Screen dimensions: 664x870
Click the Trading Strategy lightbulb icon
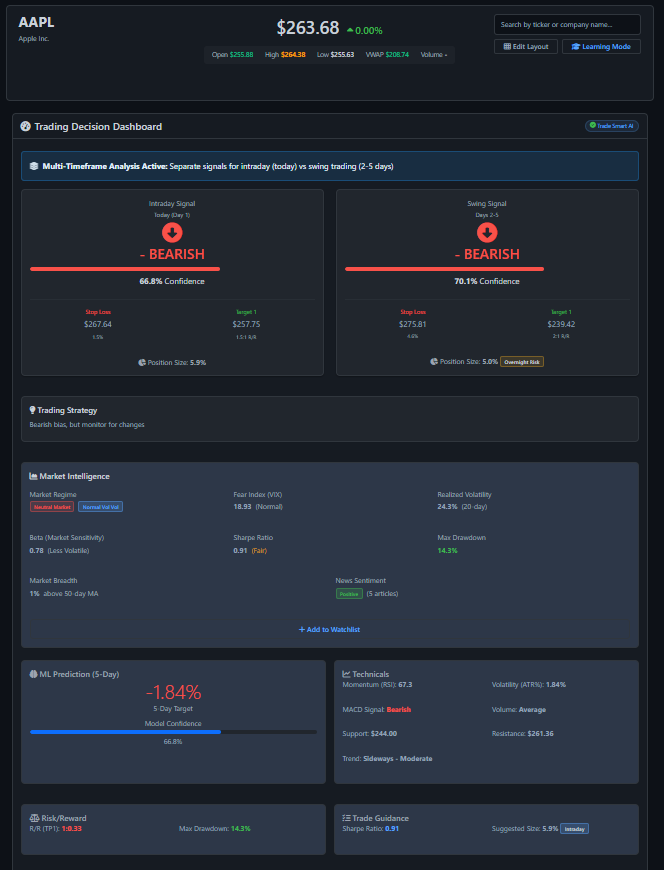point(33,410)
